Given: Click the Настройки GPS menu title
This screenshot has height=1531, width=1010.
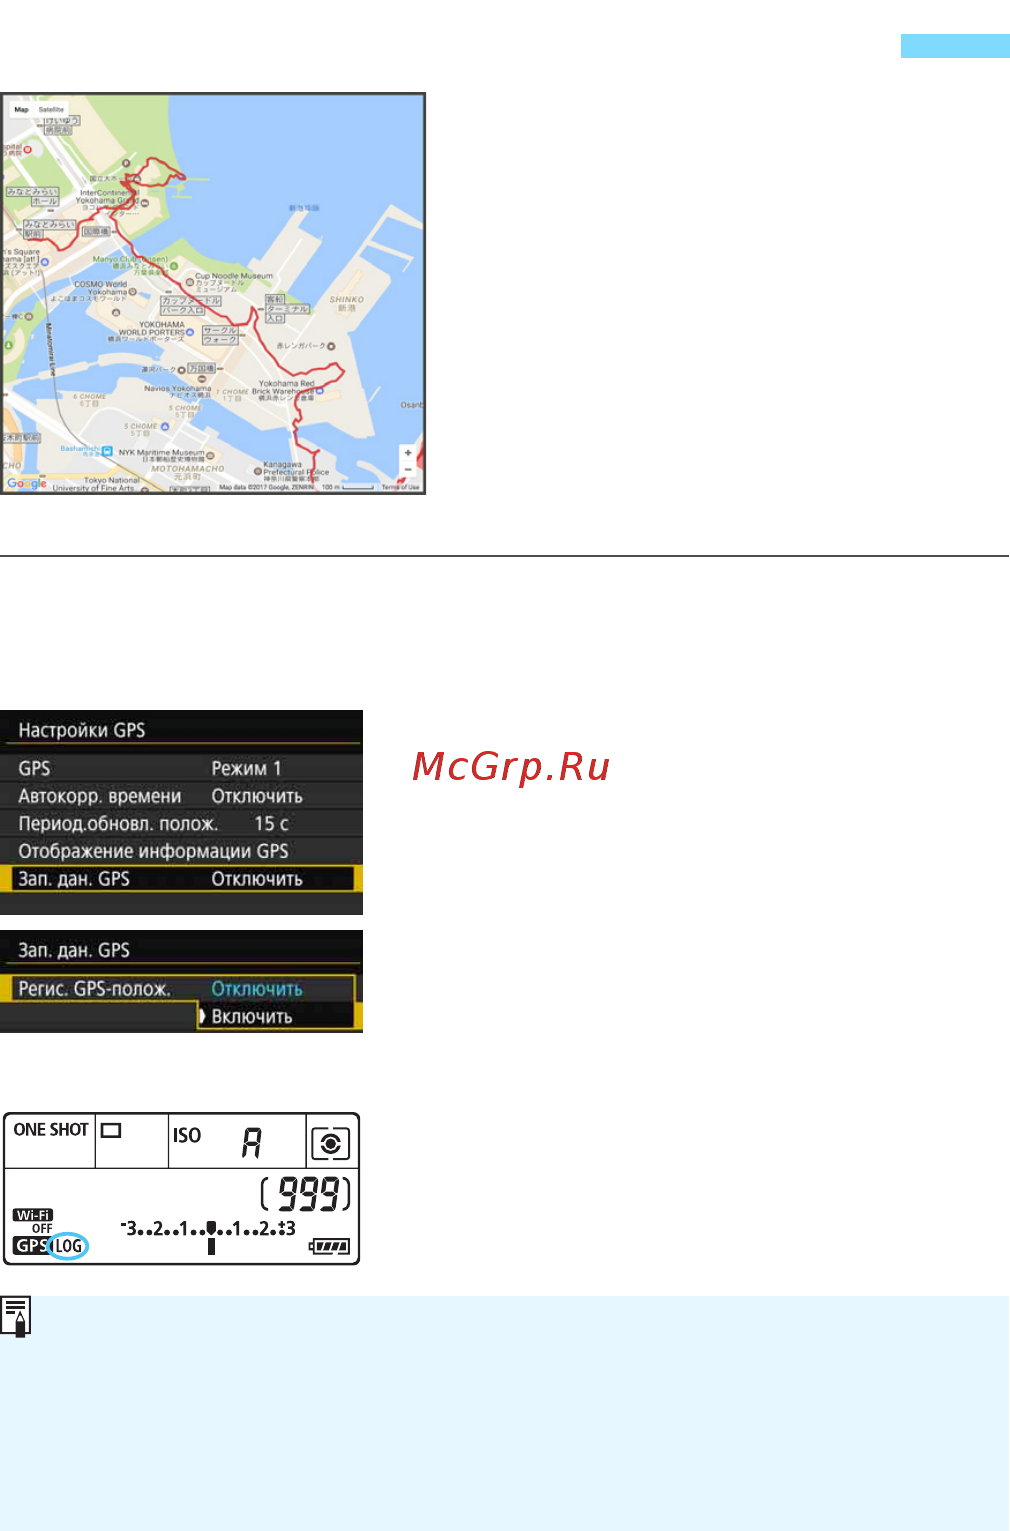Looking at the screenshot, I should tap(82, 730).
